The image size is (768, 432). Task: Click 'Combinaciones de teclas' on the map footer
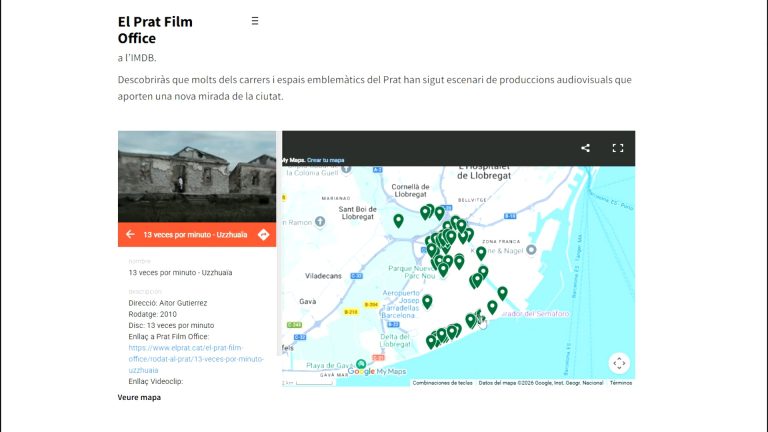click(x=442, y=383)
